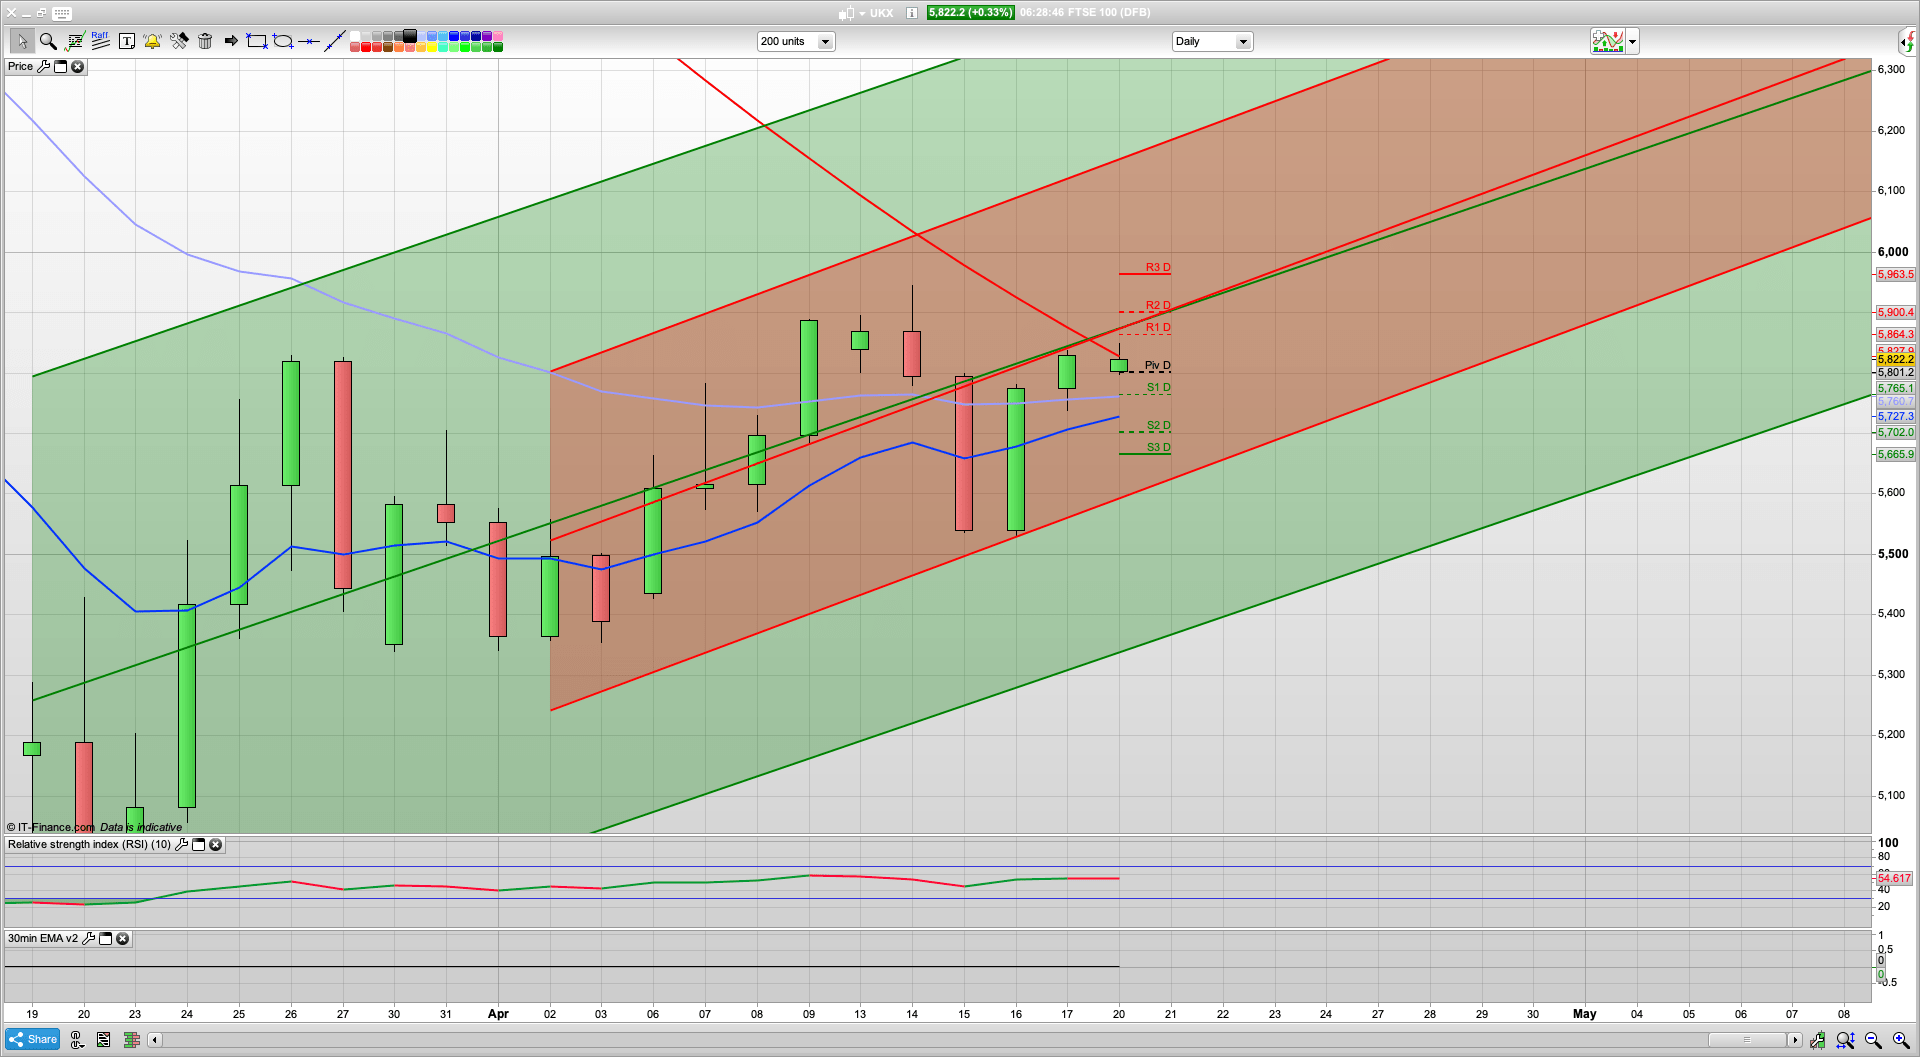Select the magnifying glass zoom tool
Viewport: 1920px width, 1057px height.
(48, 41)
